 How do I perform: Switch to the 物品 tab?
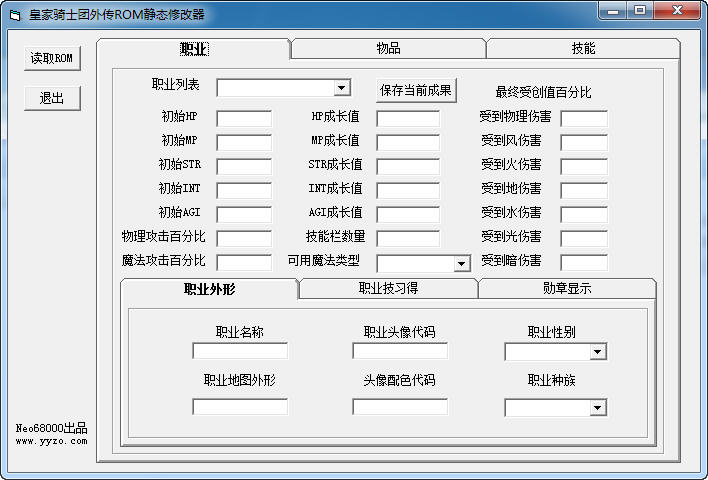point(388,48)
